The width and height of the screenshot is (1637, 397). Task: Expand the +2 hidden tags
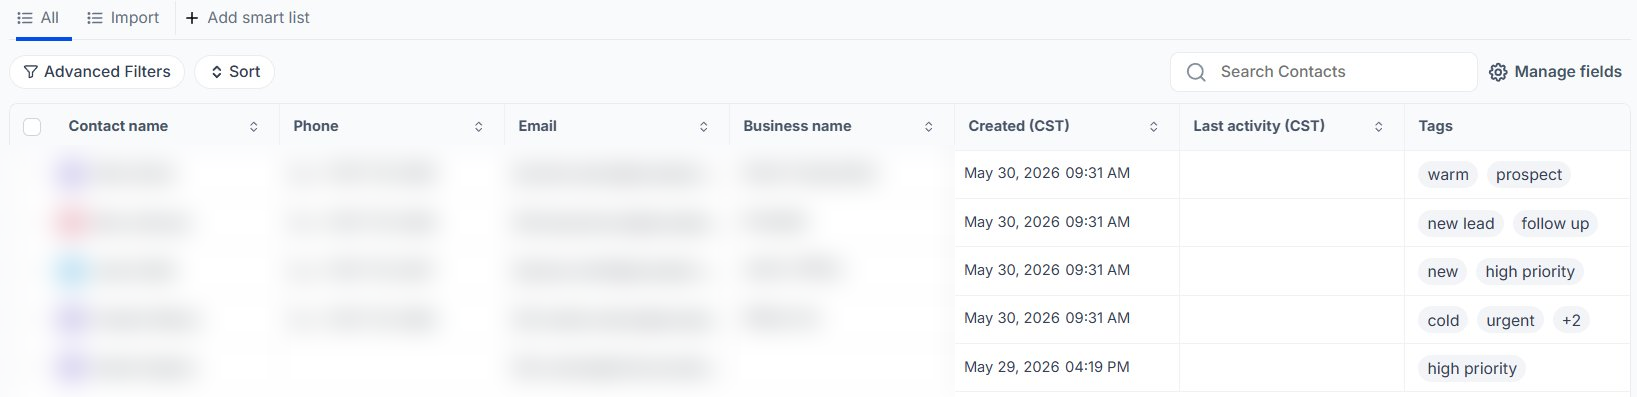click(1571, 321)
